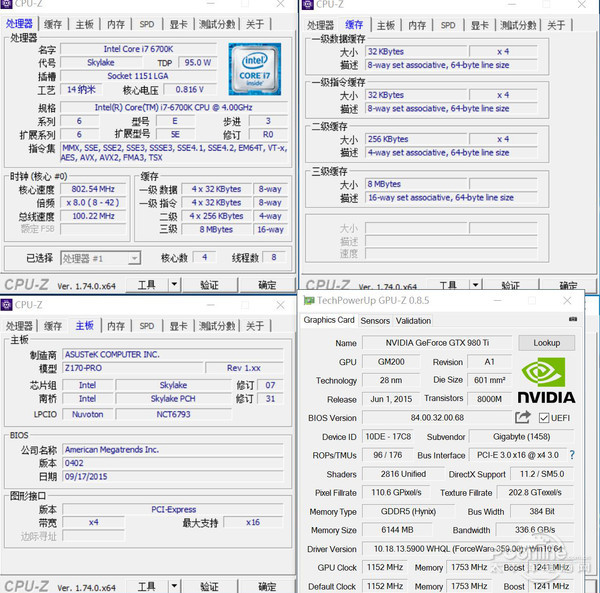The width and height of the screenshot is (600, 593).
Task: Click the CPU-Z title icon in the cache window
Action: pyautogui.click(x=308, y=4)
